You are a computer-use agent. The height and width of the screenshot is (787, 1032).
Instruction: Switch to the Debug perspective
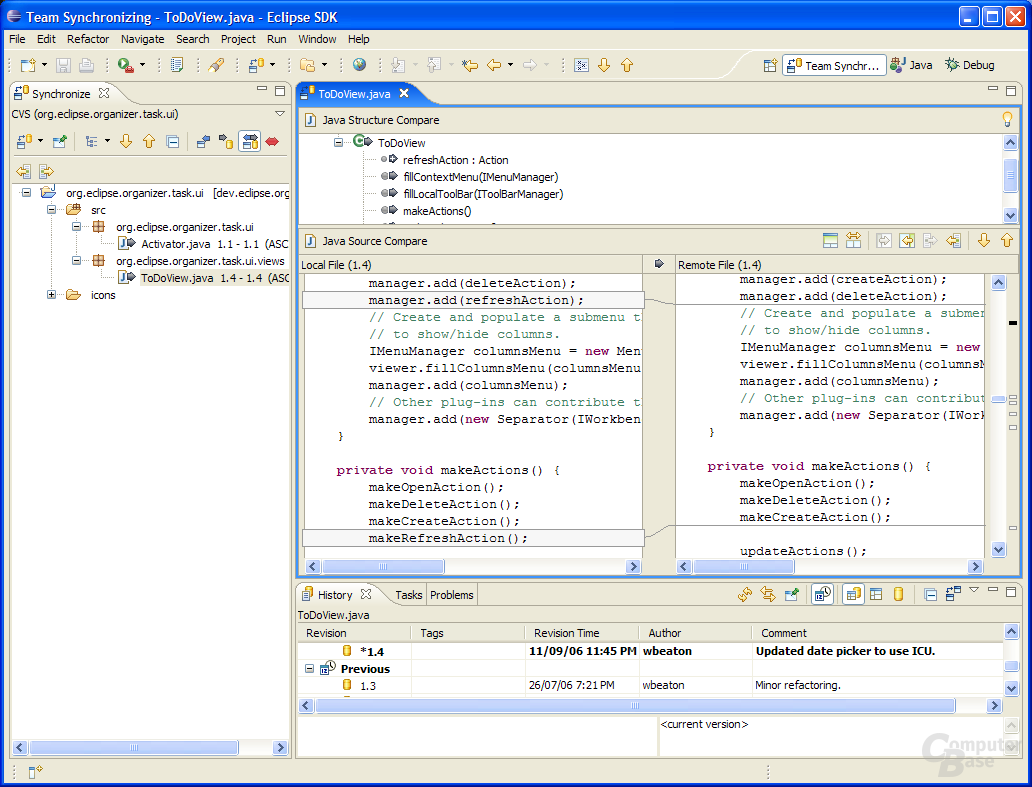[970, 65]
